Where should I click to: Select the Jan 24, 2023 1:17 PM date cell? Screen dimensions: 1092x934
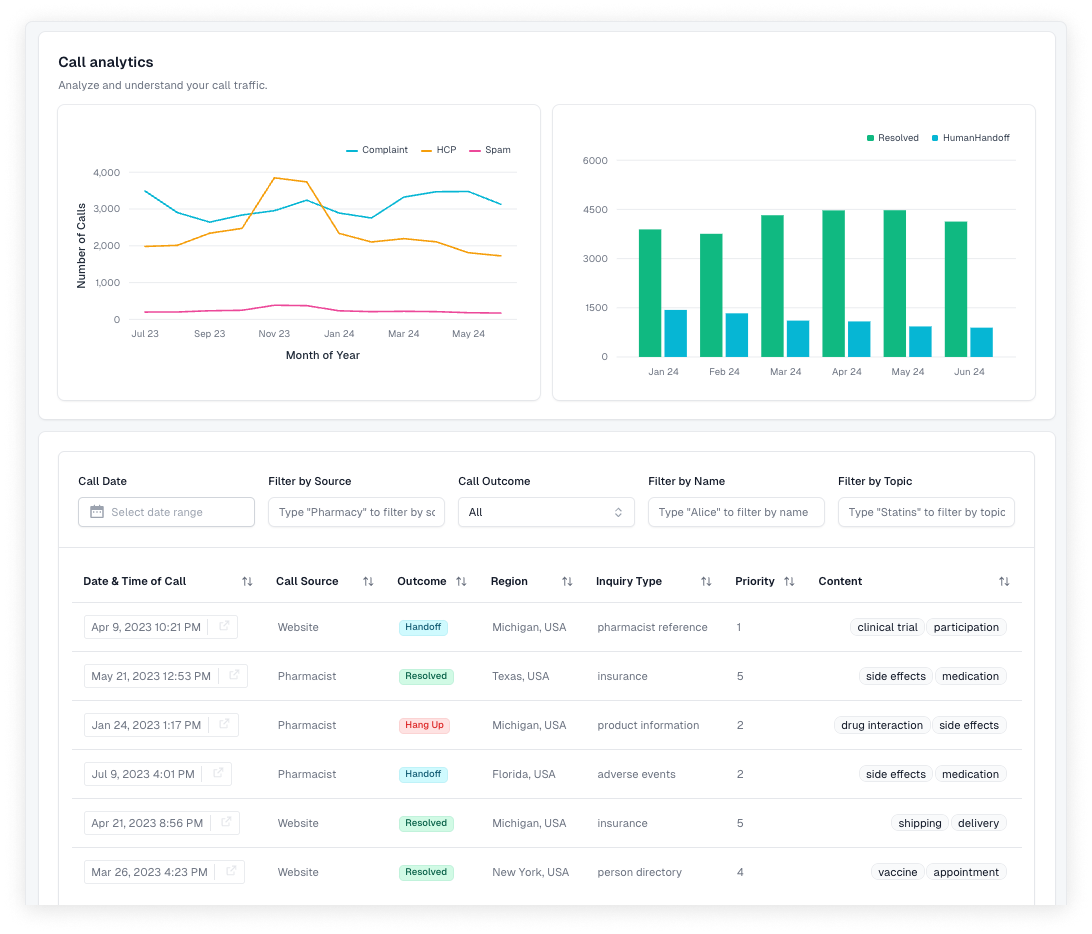pyautogui.click(x=161, y=725)
